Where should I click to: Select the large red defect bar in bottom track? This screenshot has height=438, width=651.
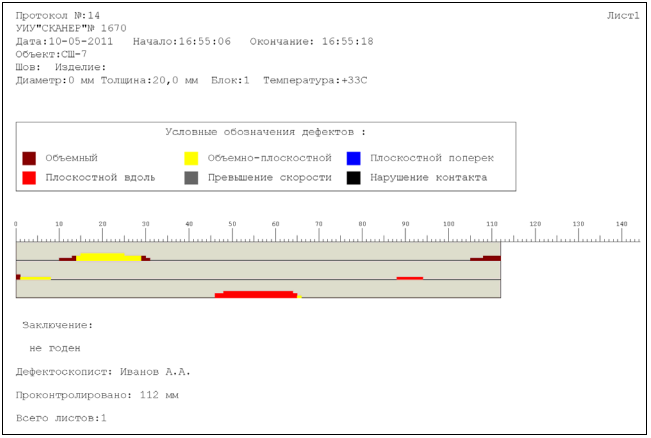point(258,294)
